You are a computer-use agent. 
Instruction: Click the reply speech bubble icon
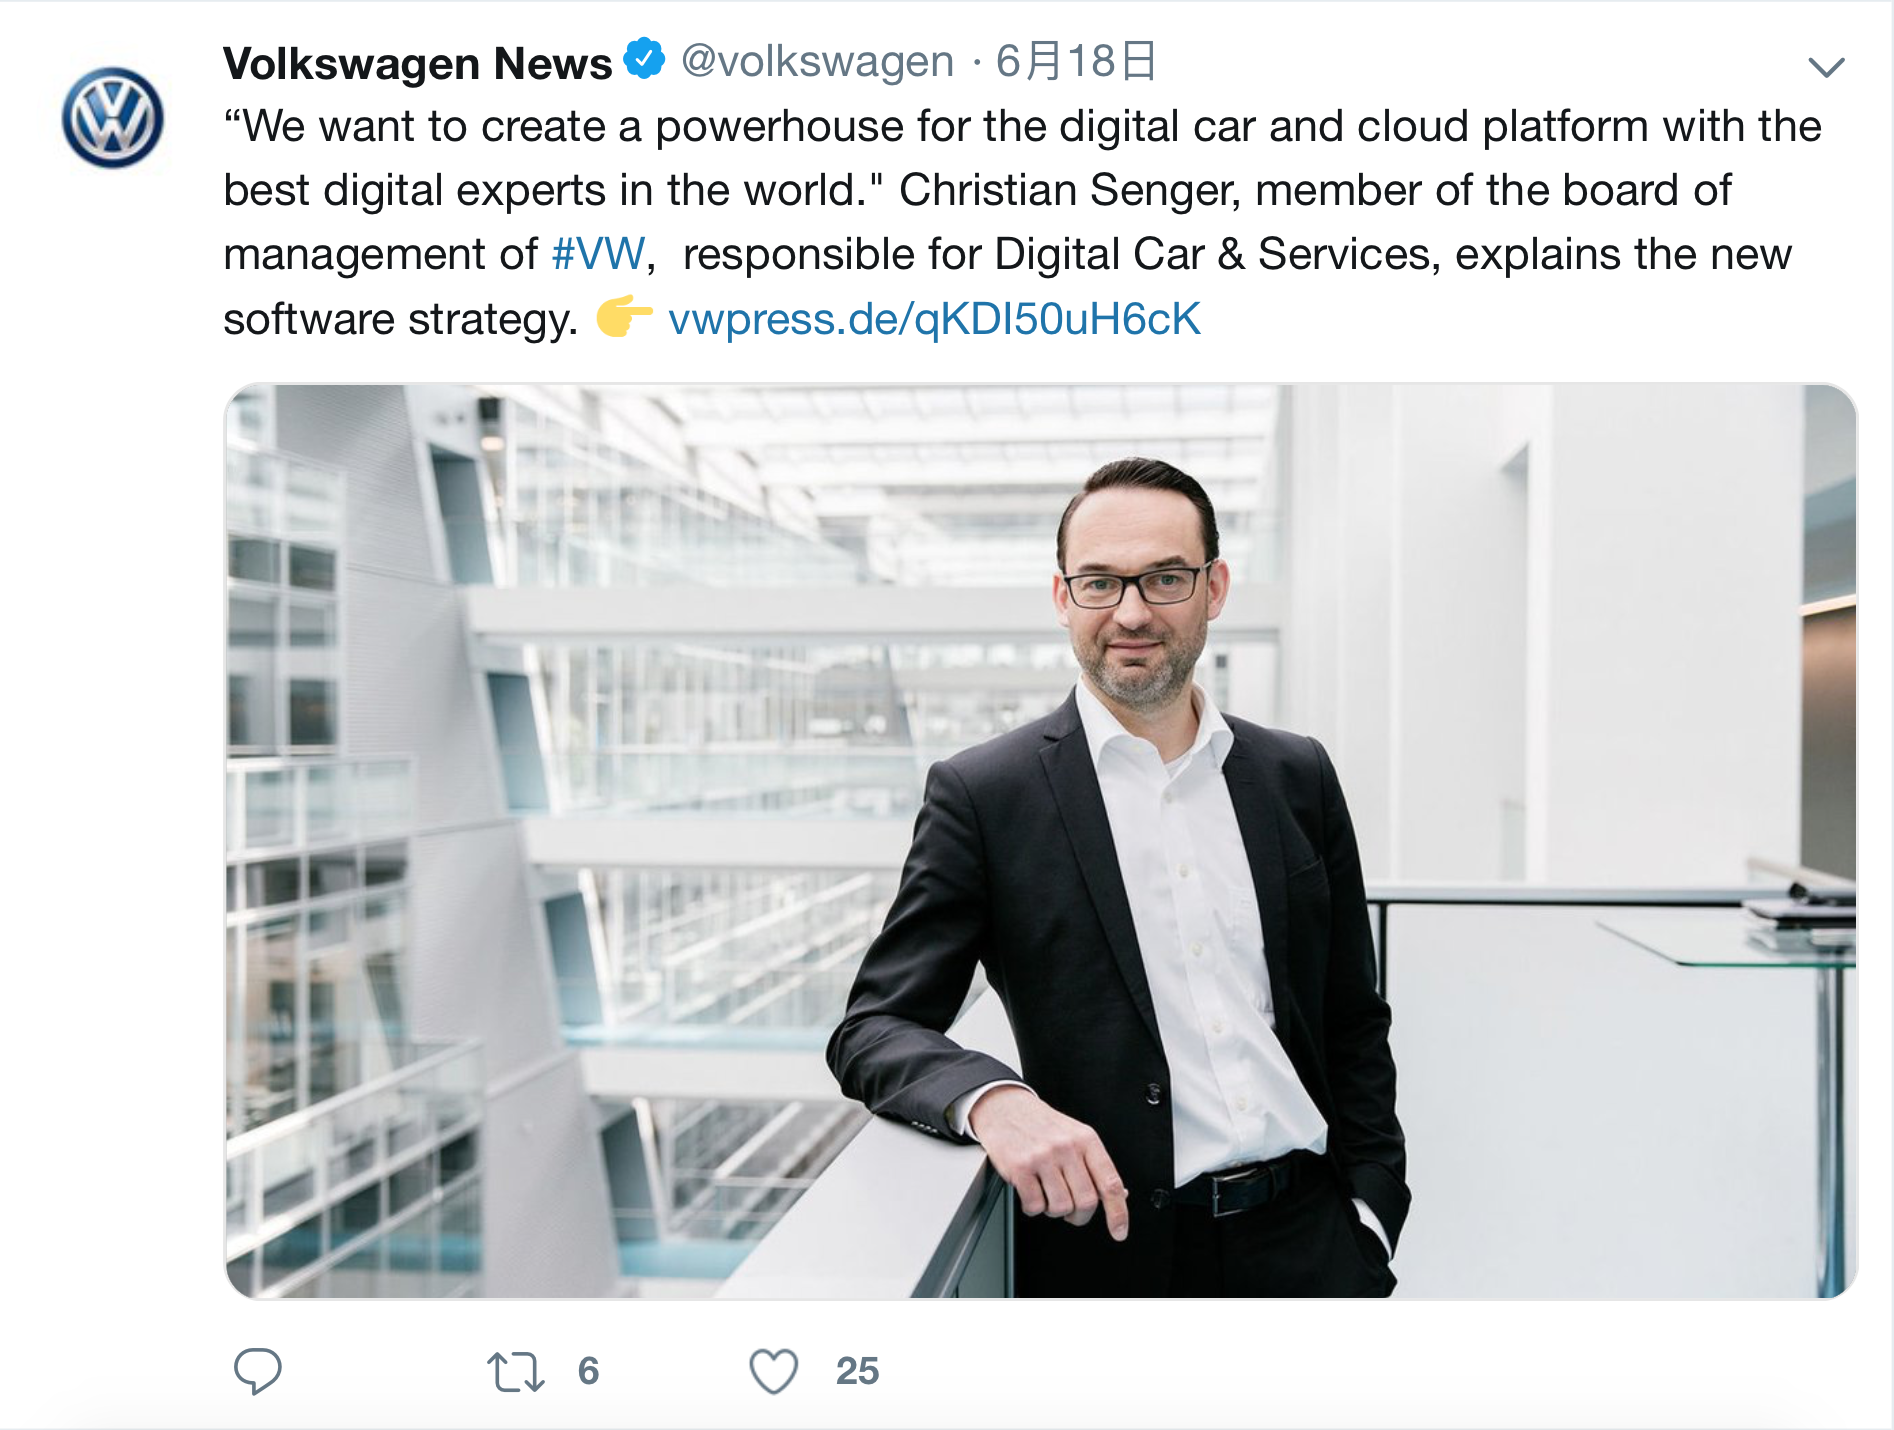(x=257, y=1371)
